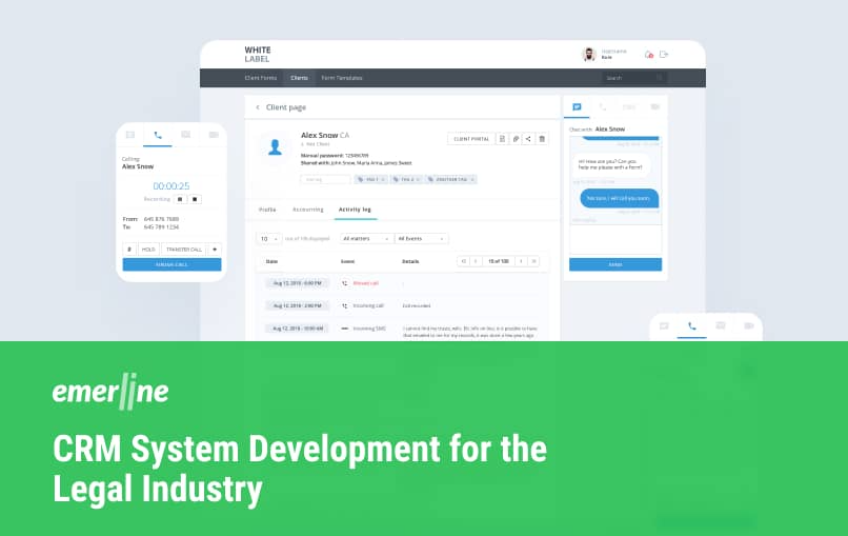
Task: Open the All matters dropdown
Action: (366, 239)
